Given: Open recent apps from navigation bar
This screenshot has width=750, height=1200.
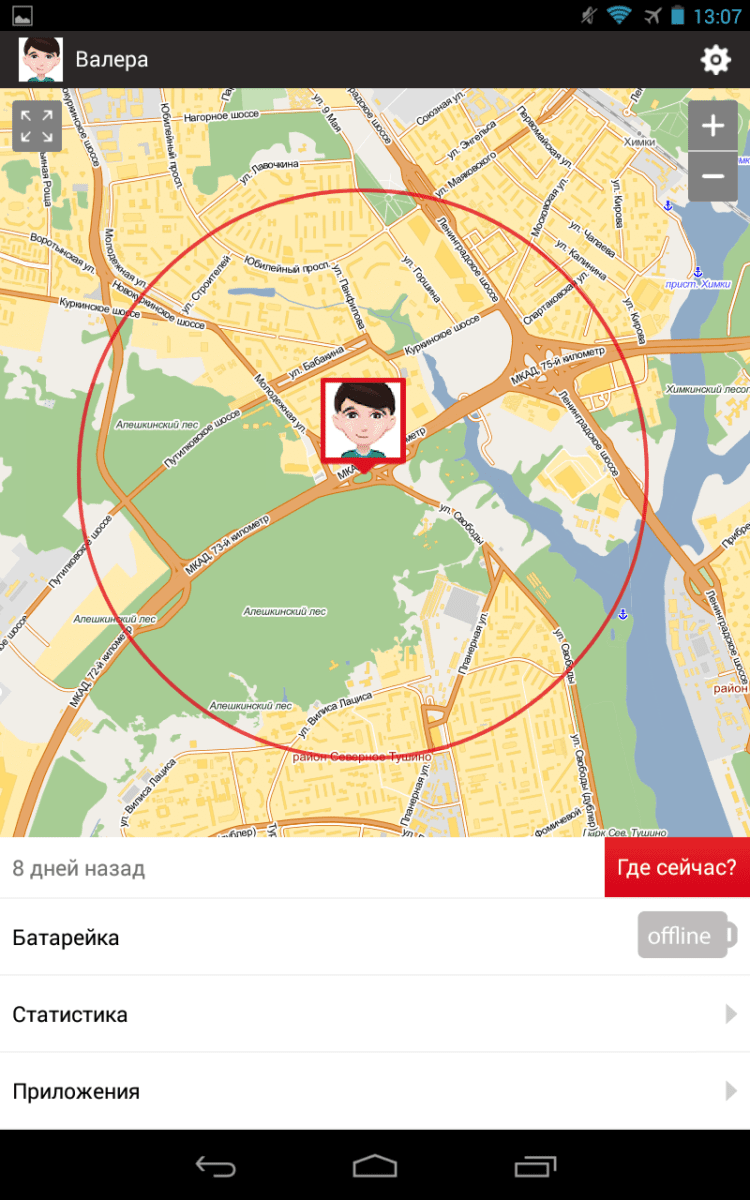Looking at the screenshot, I should point(536,1166).
